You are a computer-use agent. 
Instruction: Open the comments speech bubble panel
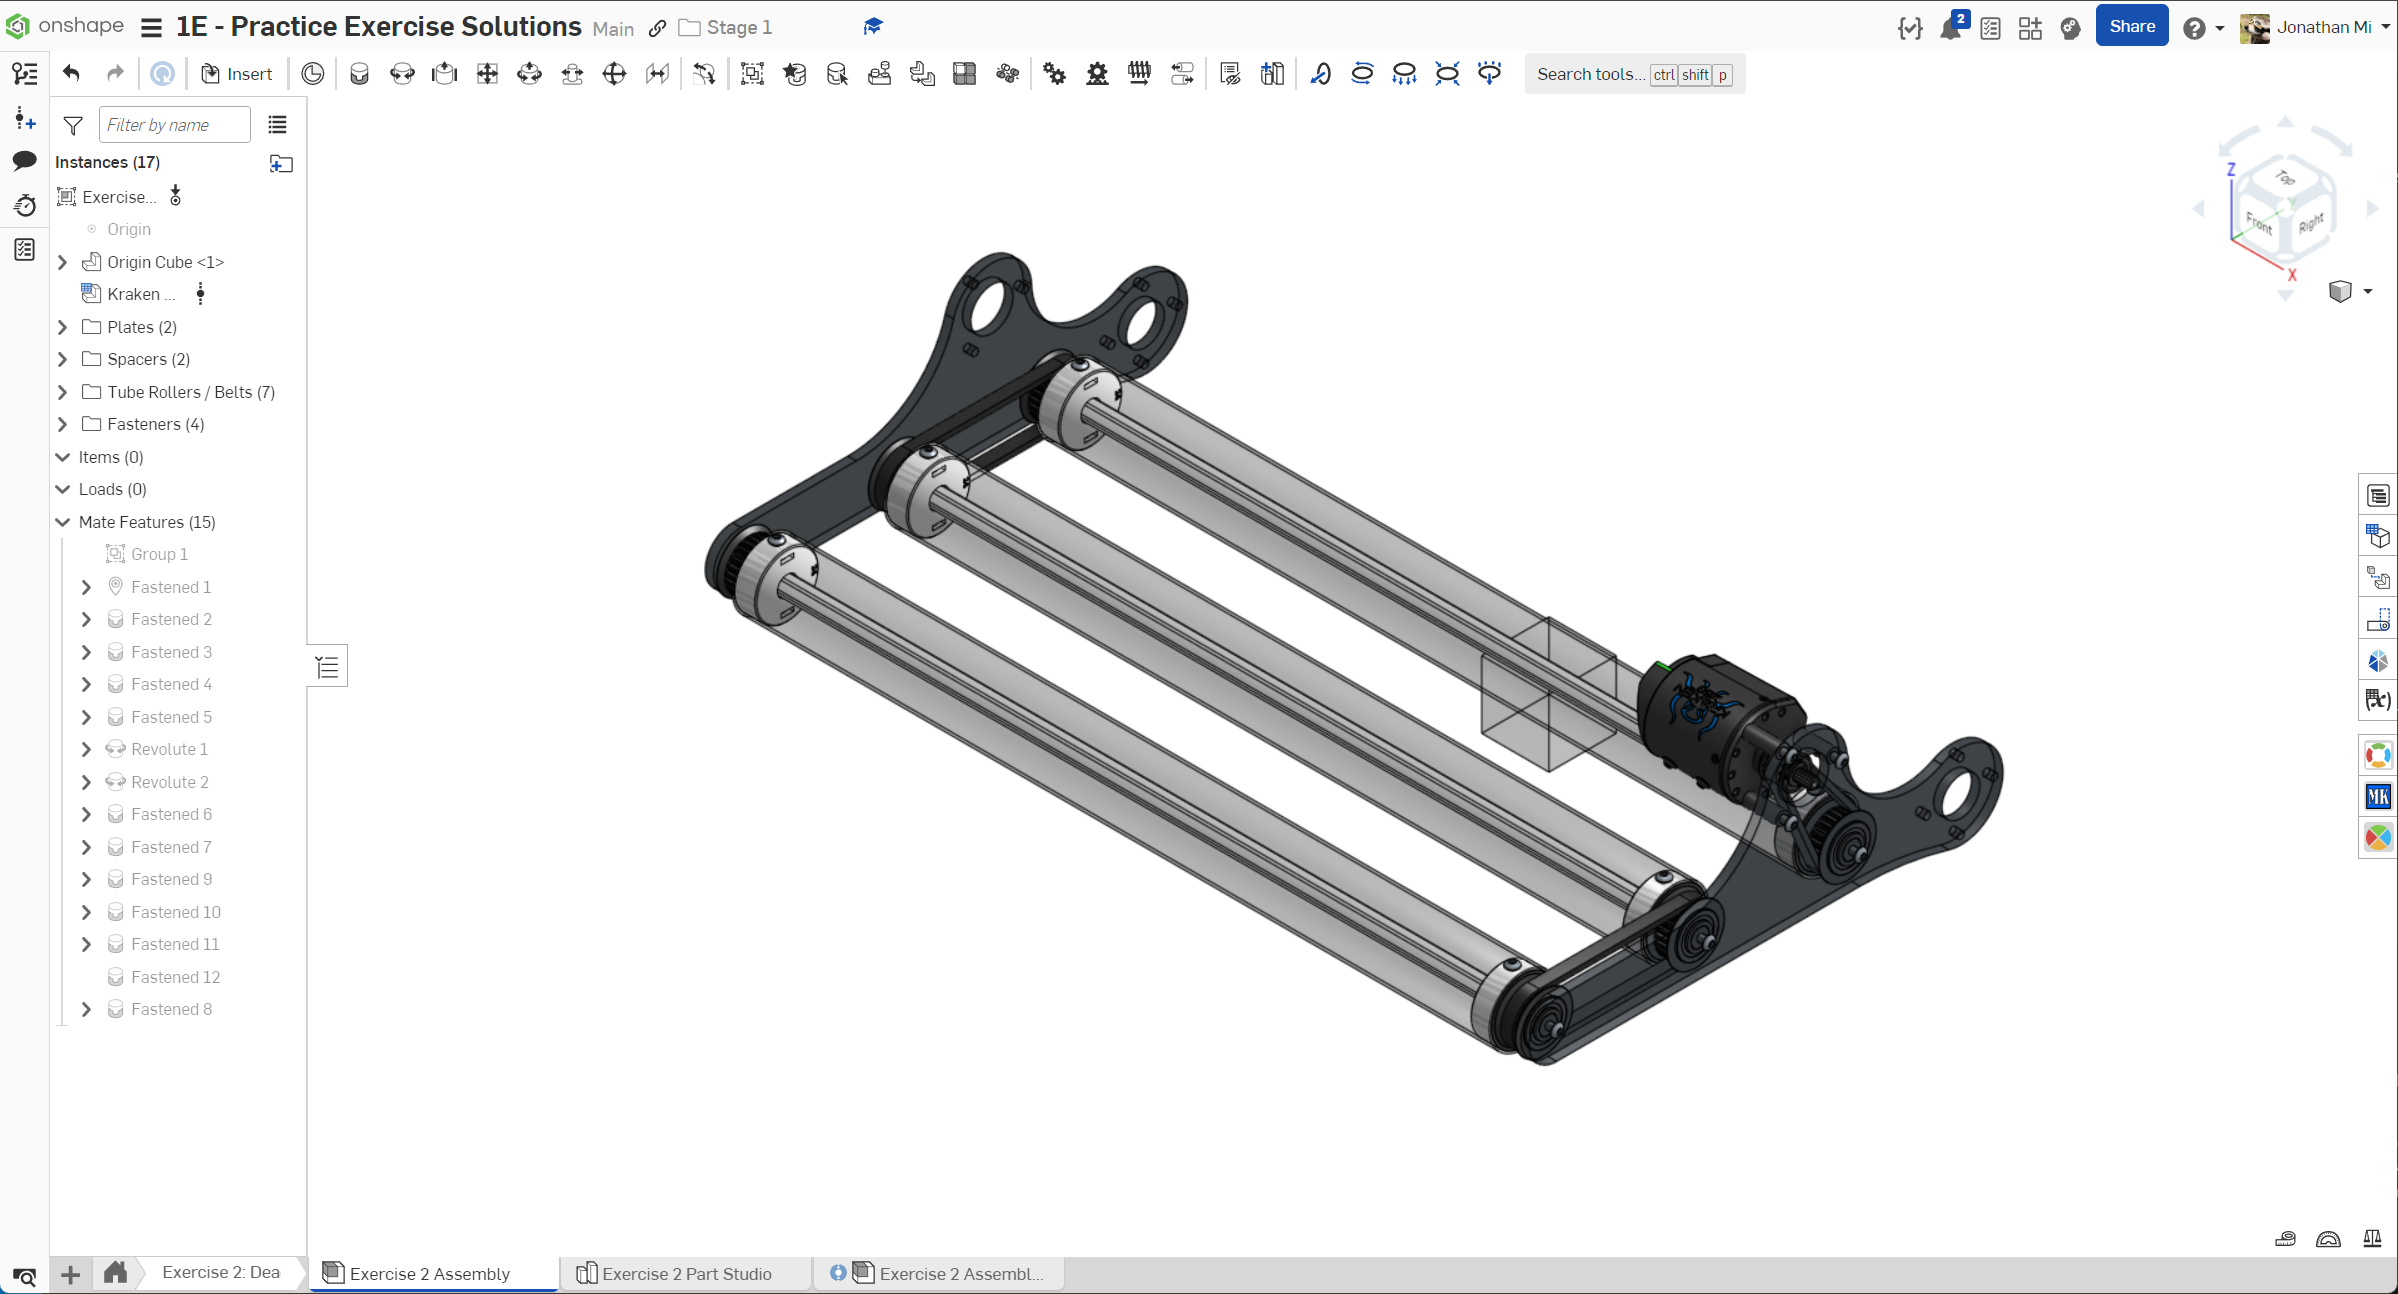25,161
